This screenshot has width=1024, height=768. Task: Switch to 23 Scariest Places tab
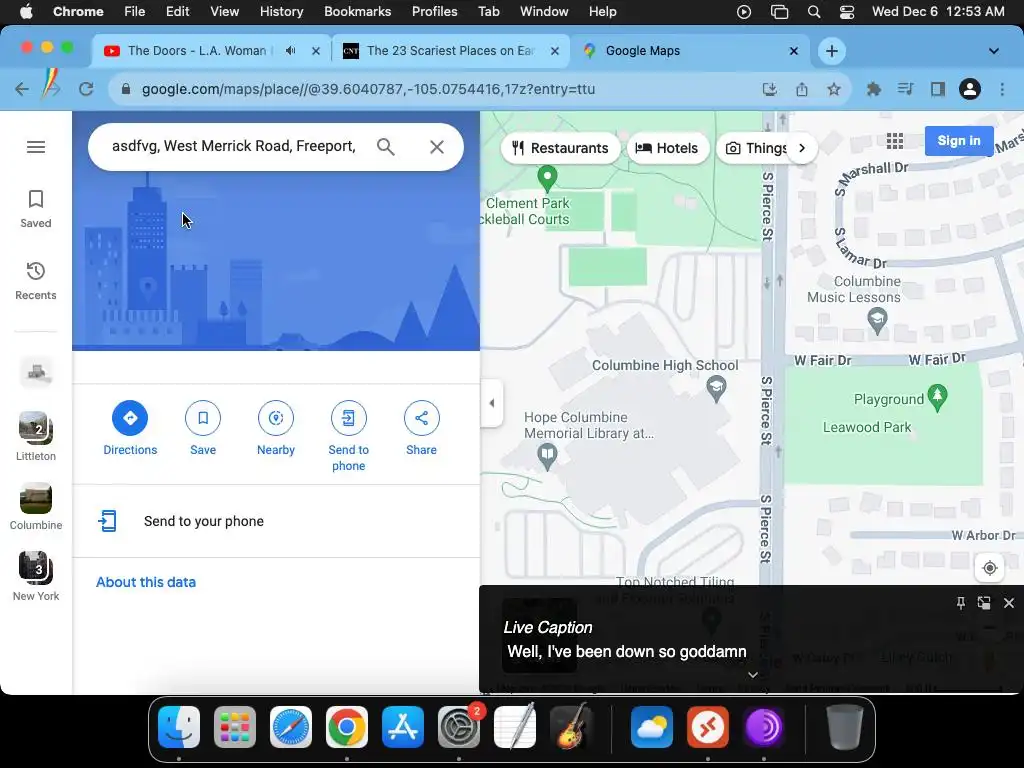tap(451, 51)
